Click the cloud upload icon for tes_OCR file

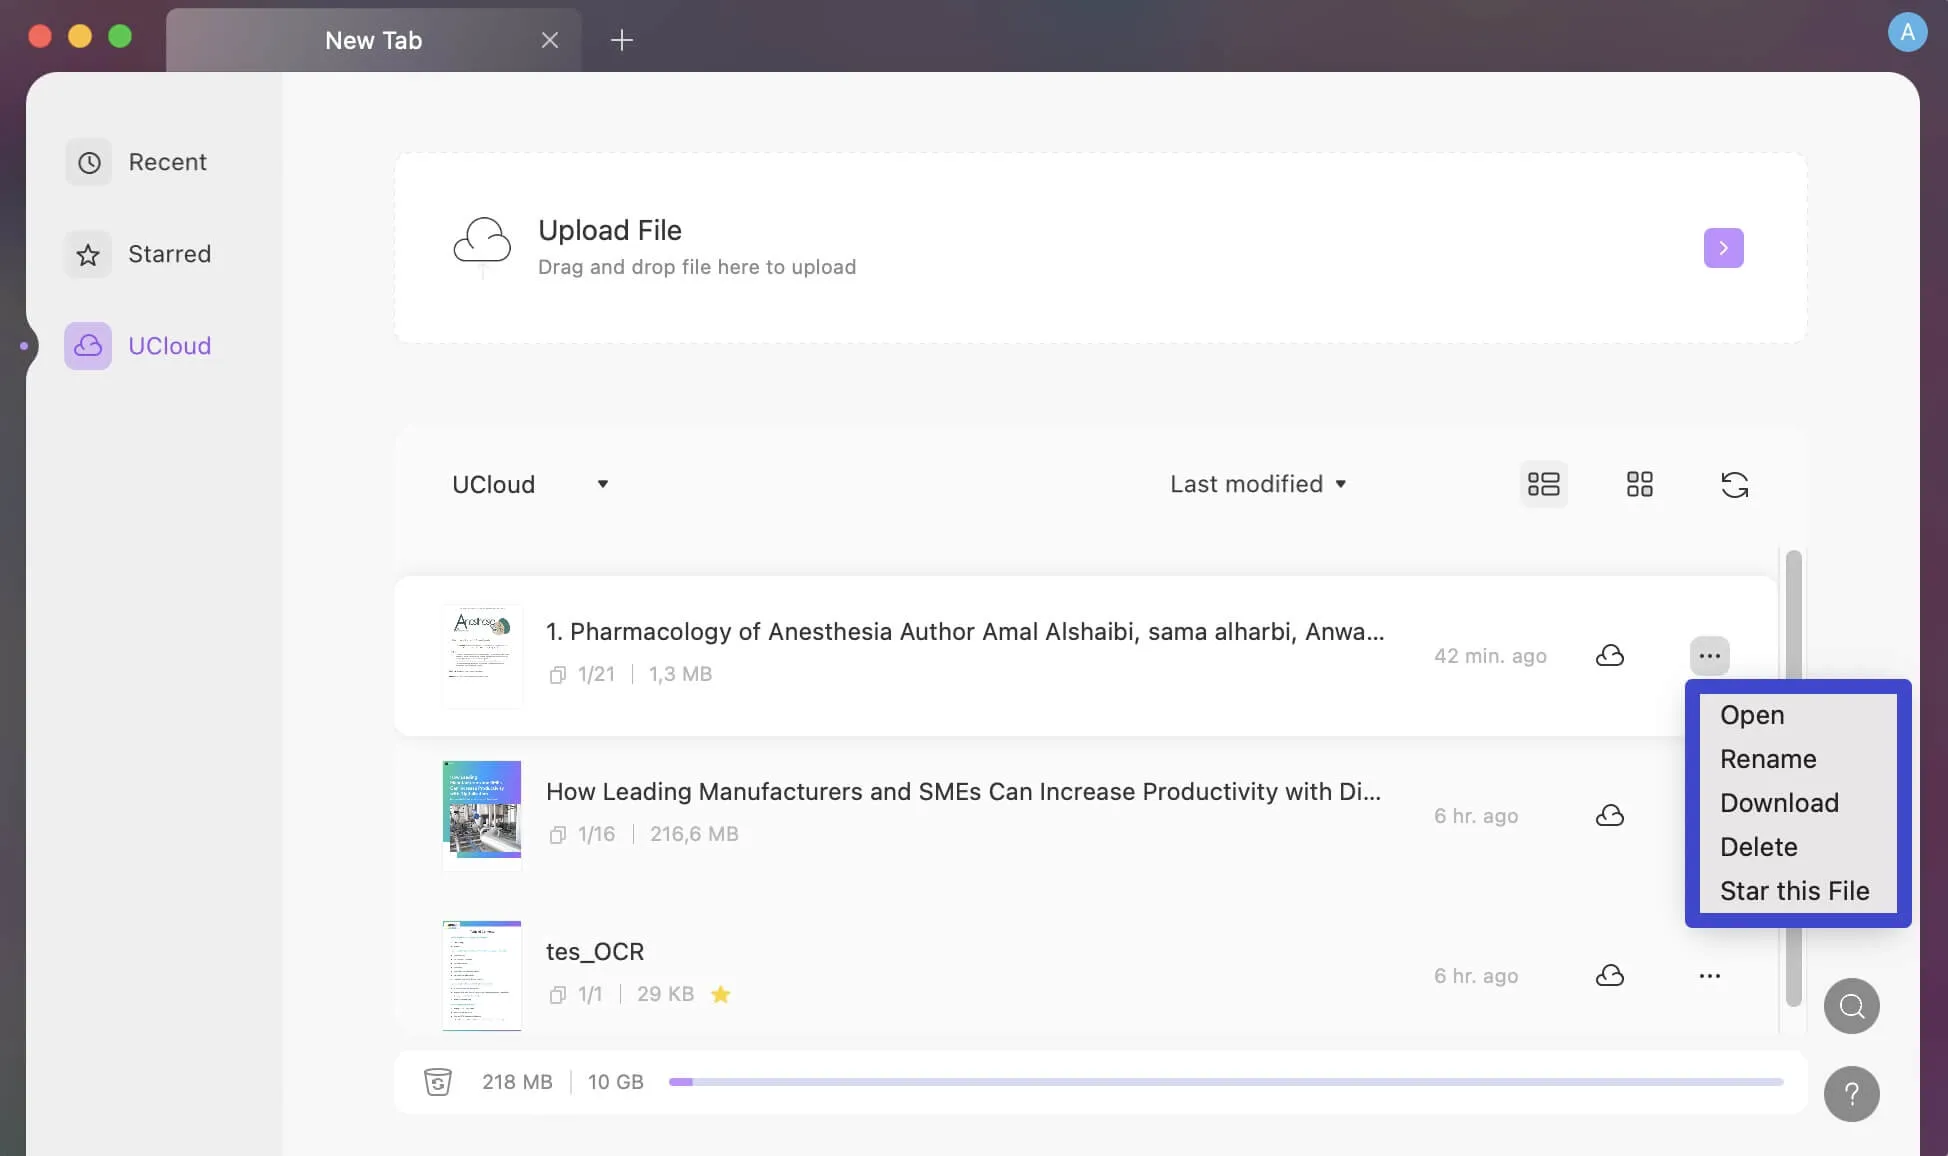coord(1610,976)
